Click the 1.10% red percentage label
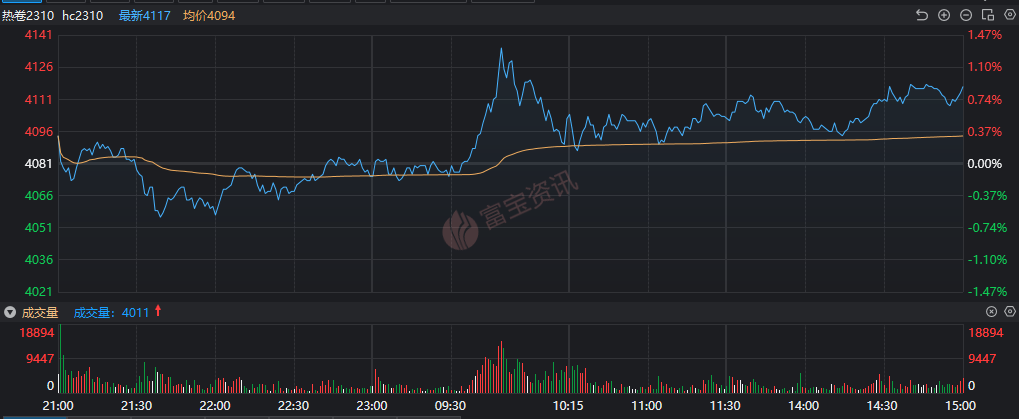The image size is (1019, 419). tap(985, 67)
